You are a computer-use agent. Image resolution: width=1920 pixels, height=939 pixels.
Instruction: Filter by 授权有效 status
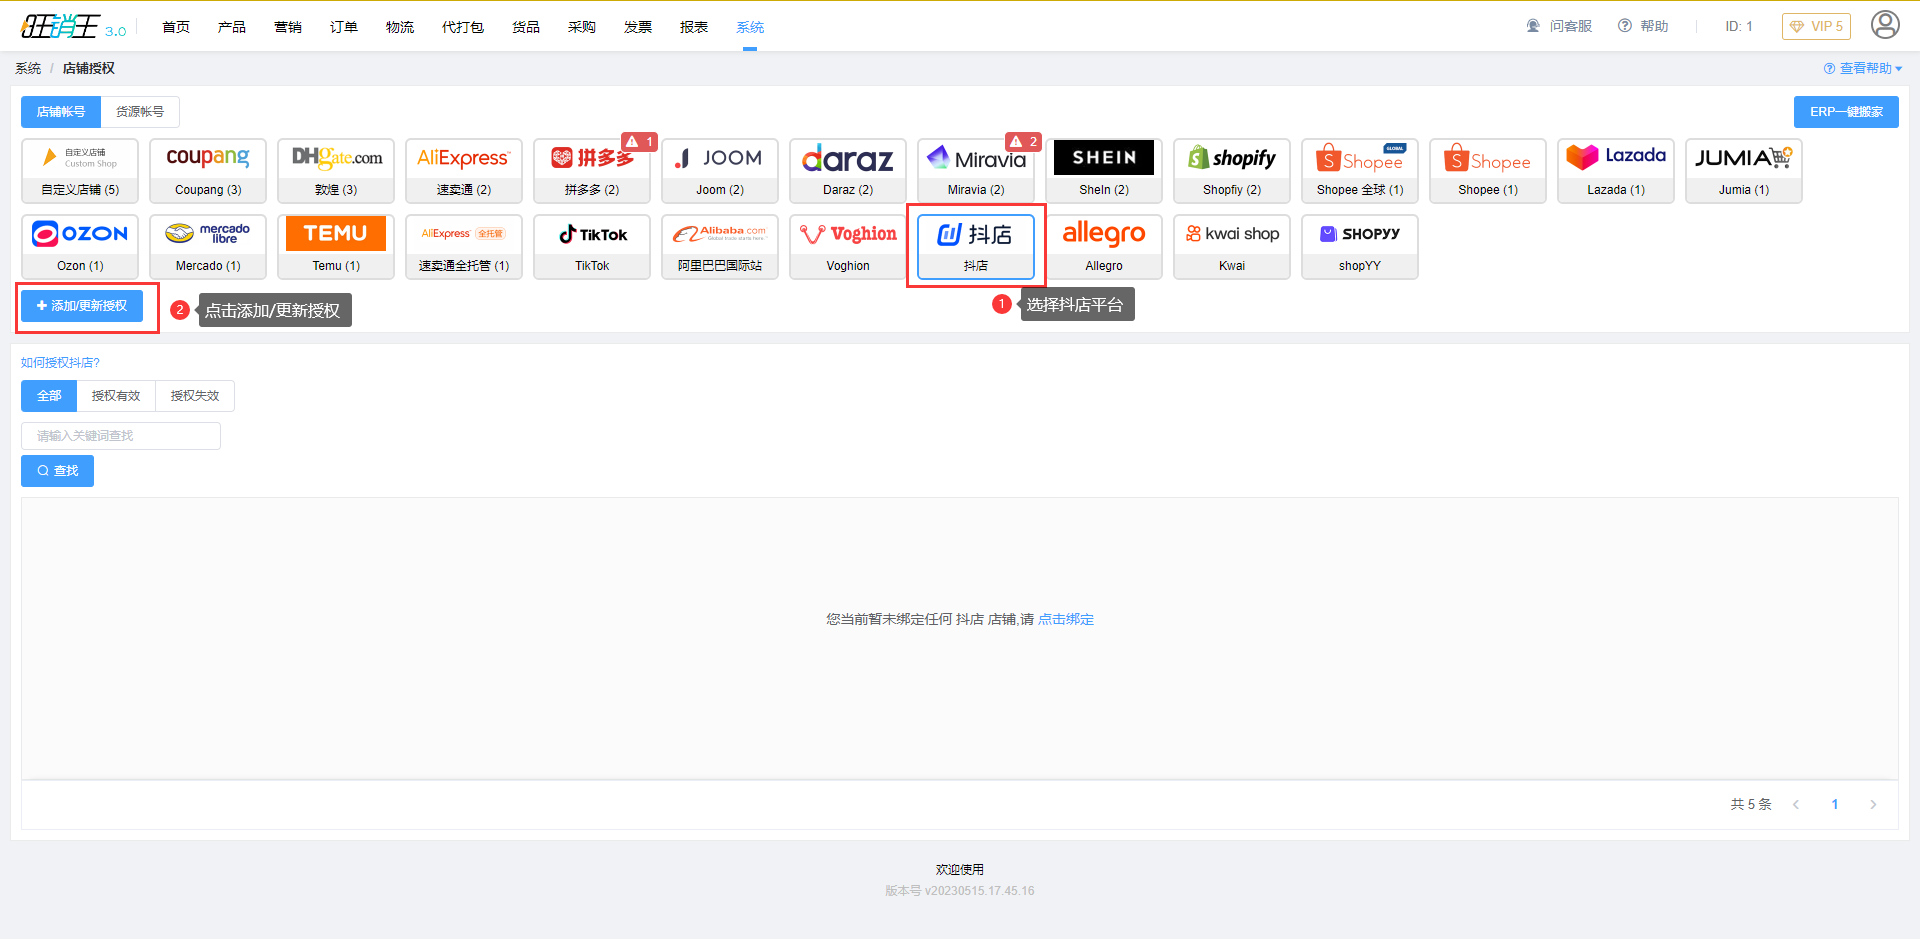click(x=116, y=396)
